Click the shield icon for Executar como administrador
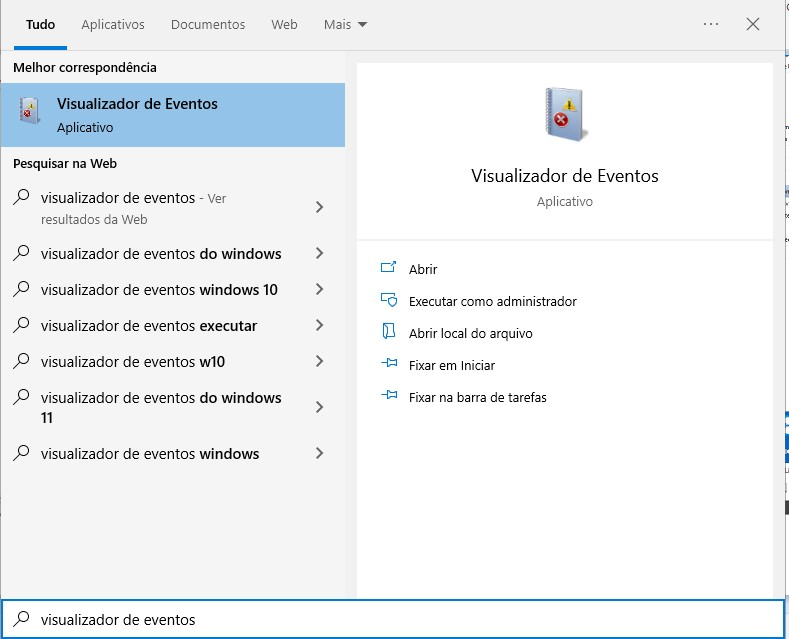 388,300
